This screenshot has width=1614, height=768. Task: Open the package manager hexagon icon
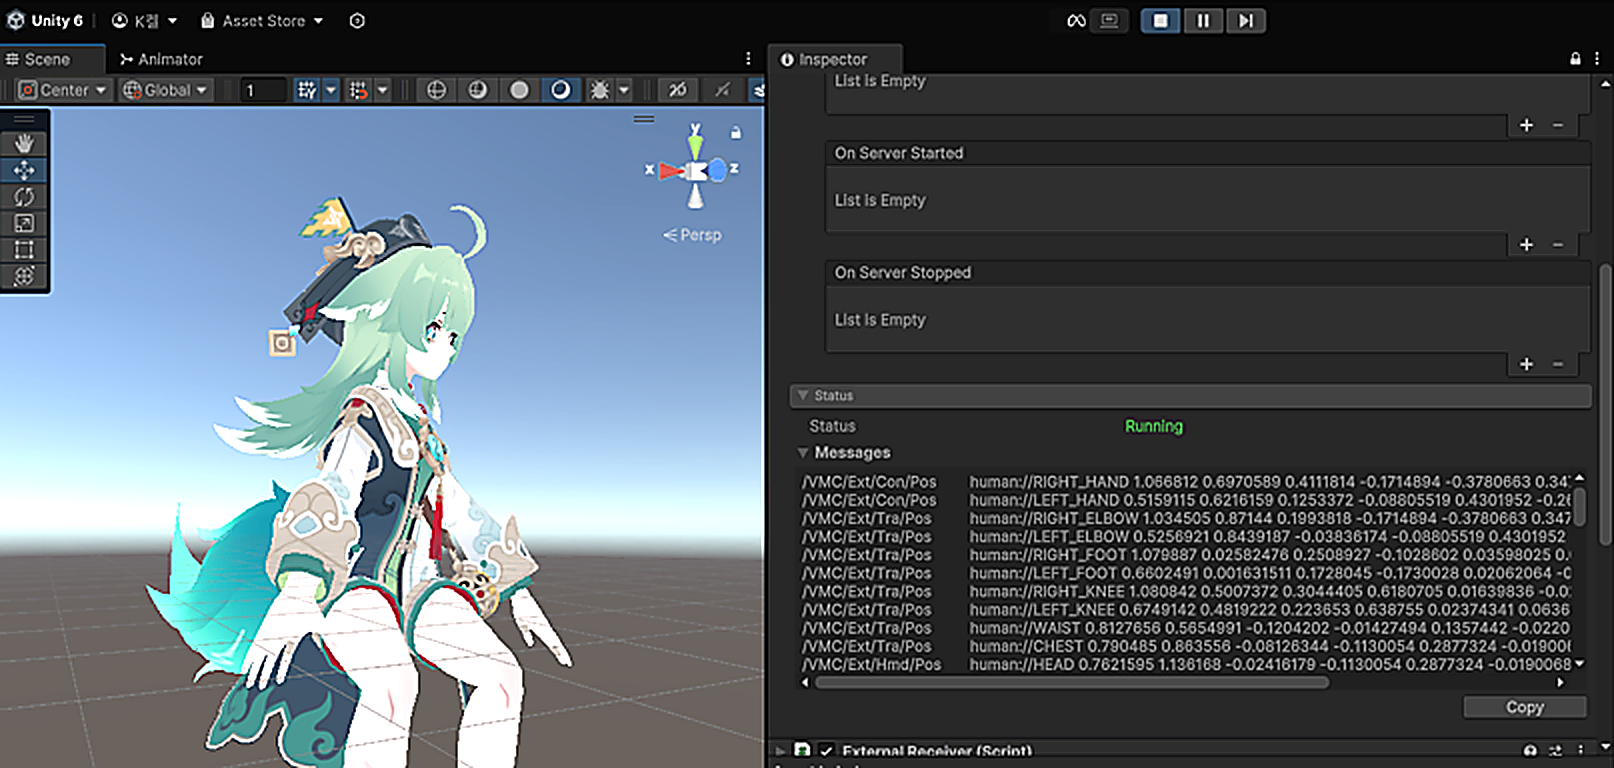pos(357,20)
